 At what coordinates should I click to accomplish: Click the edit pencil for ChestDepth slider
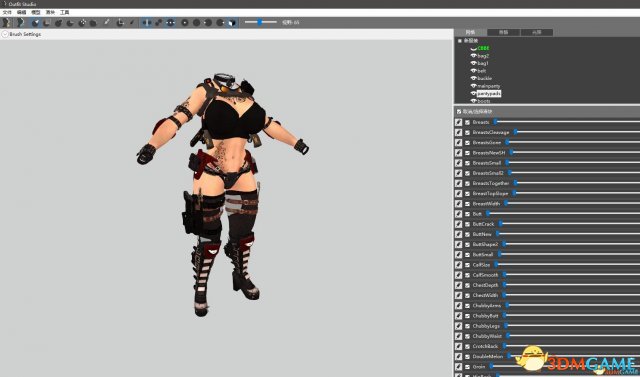[459, 285]
